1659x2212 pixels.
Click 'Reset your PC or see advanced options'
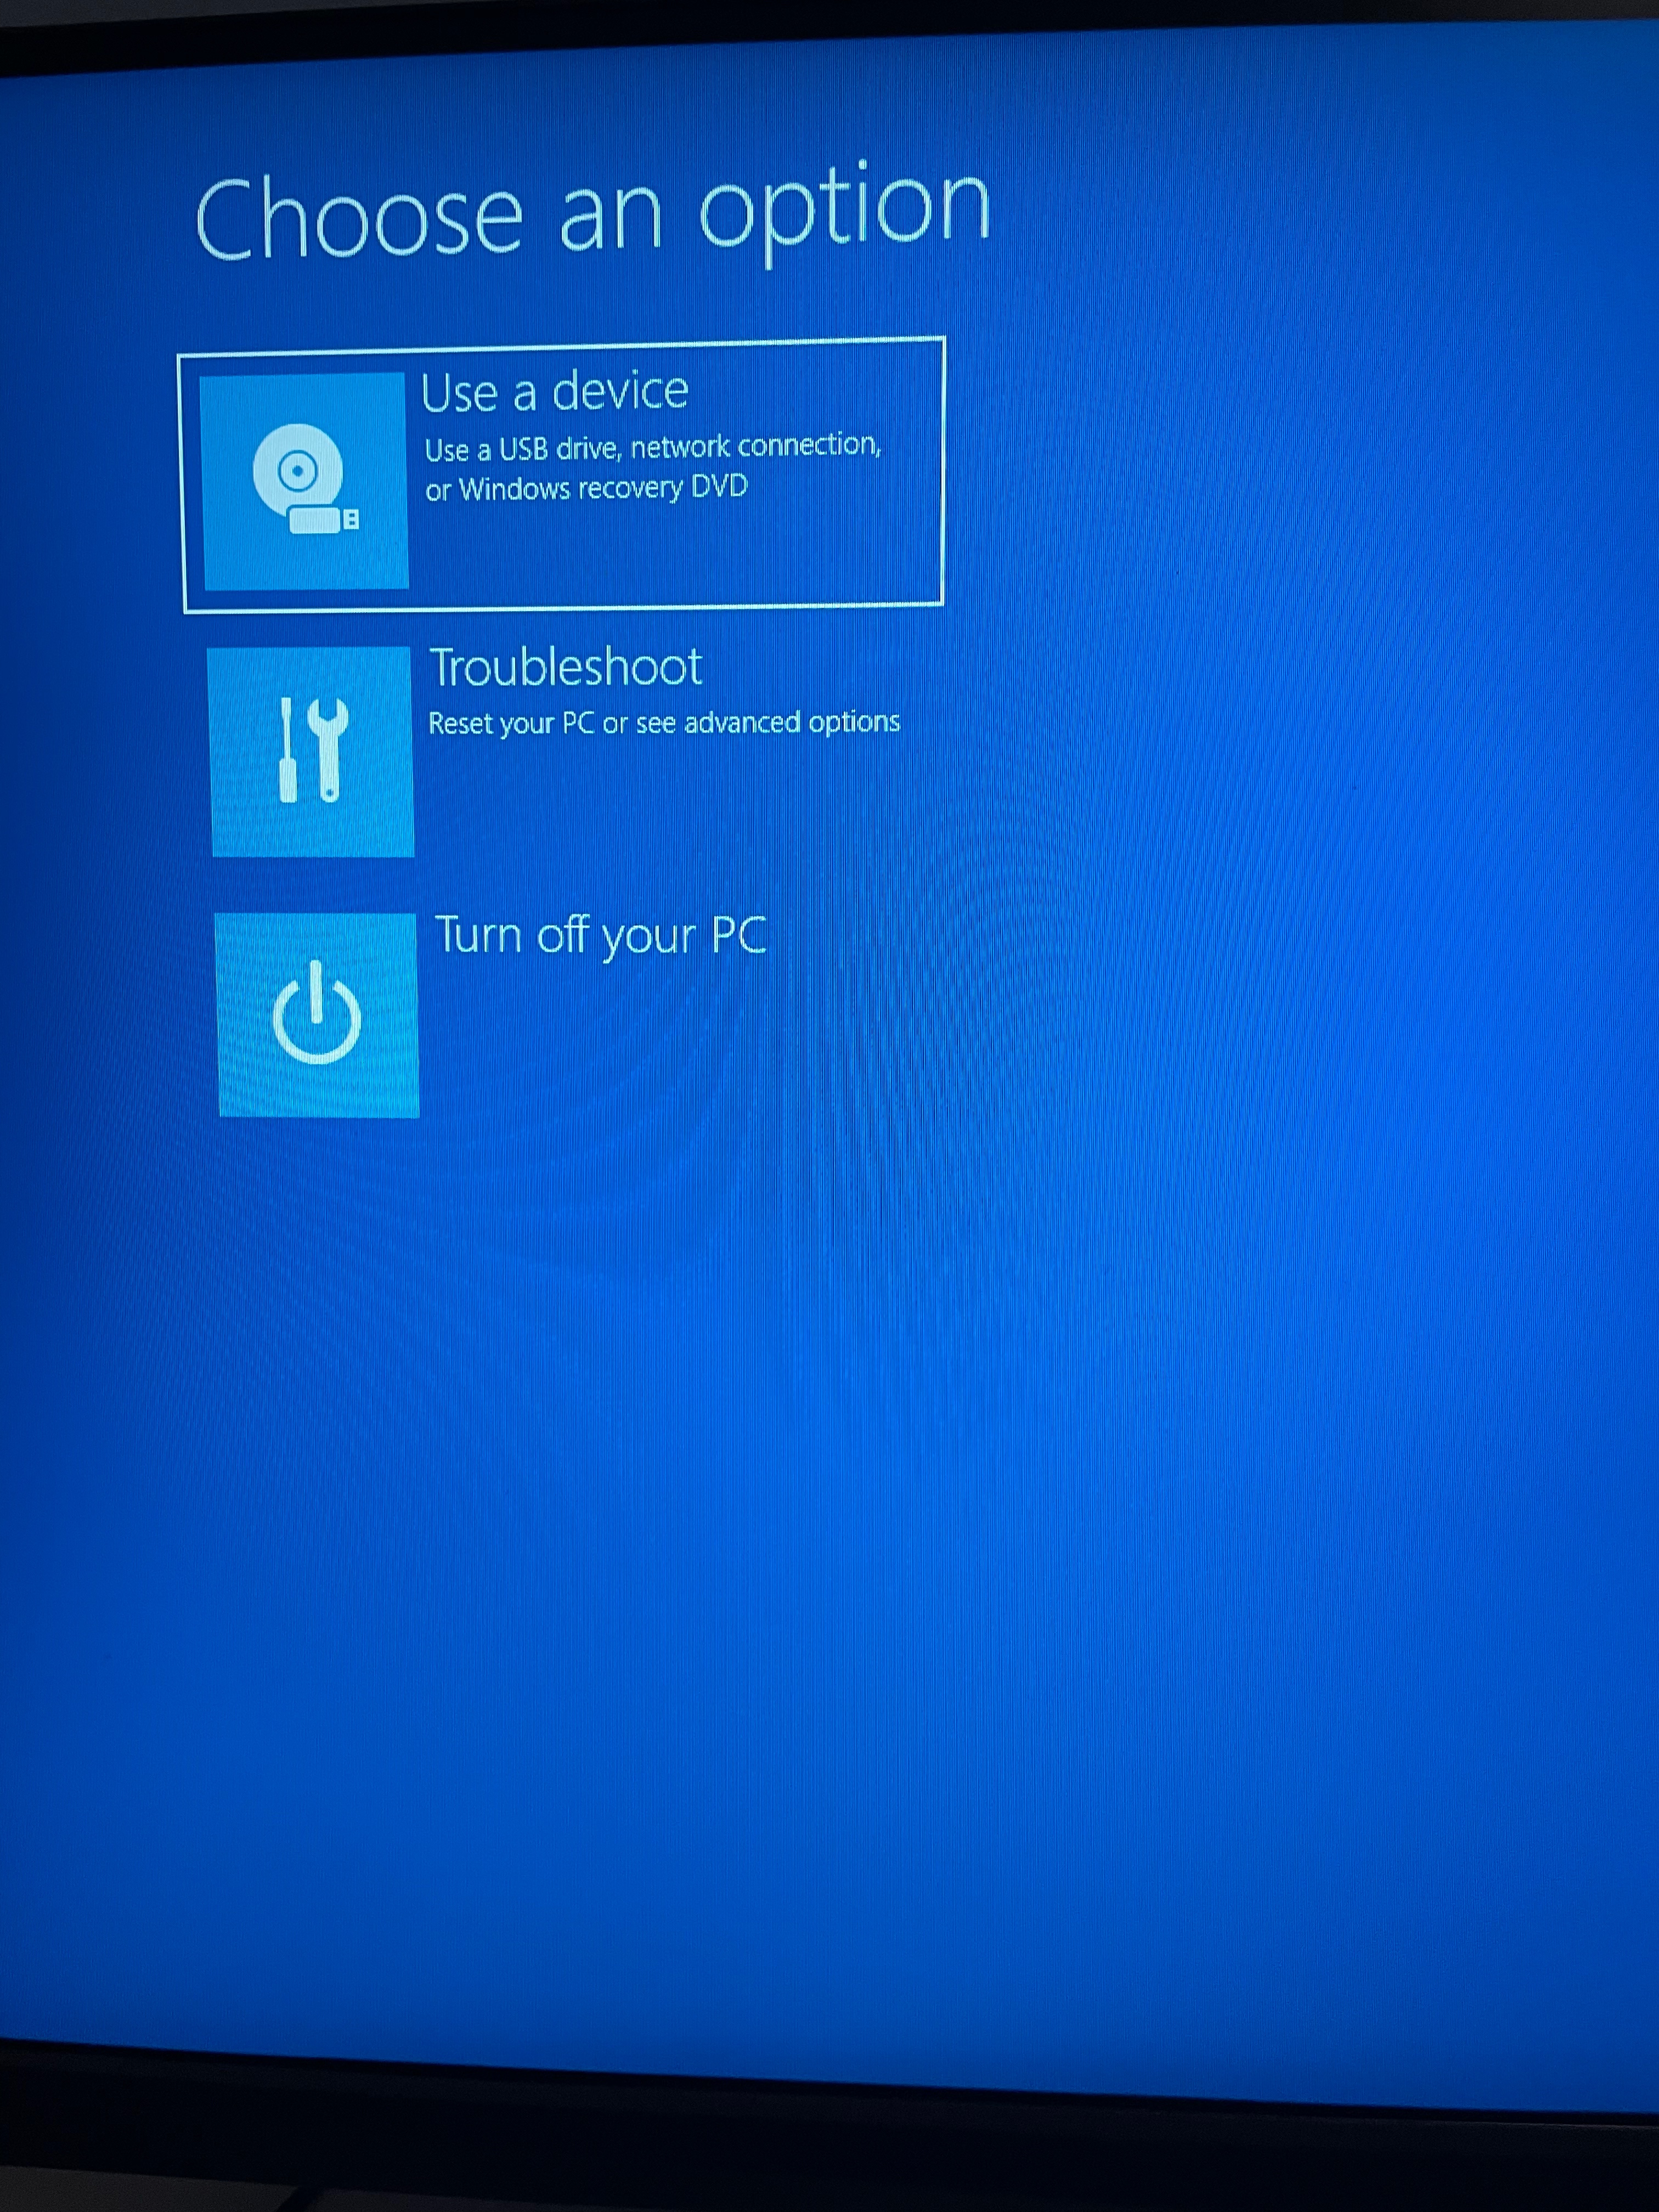click(663, 723)
